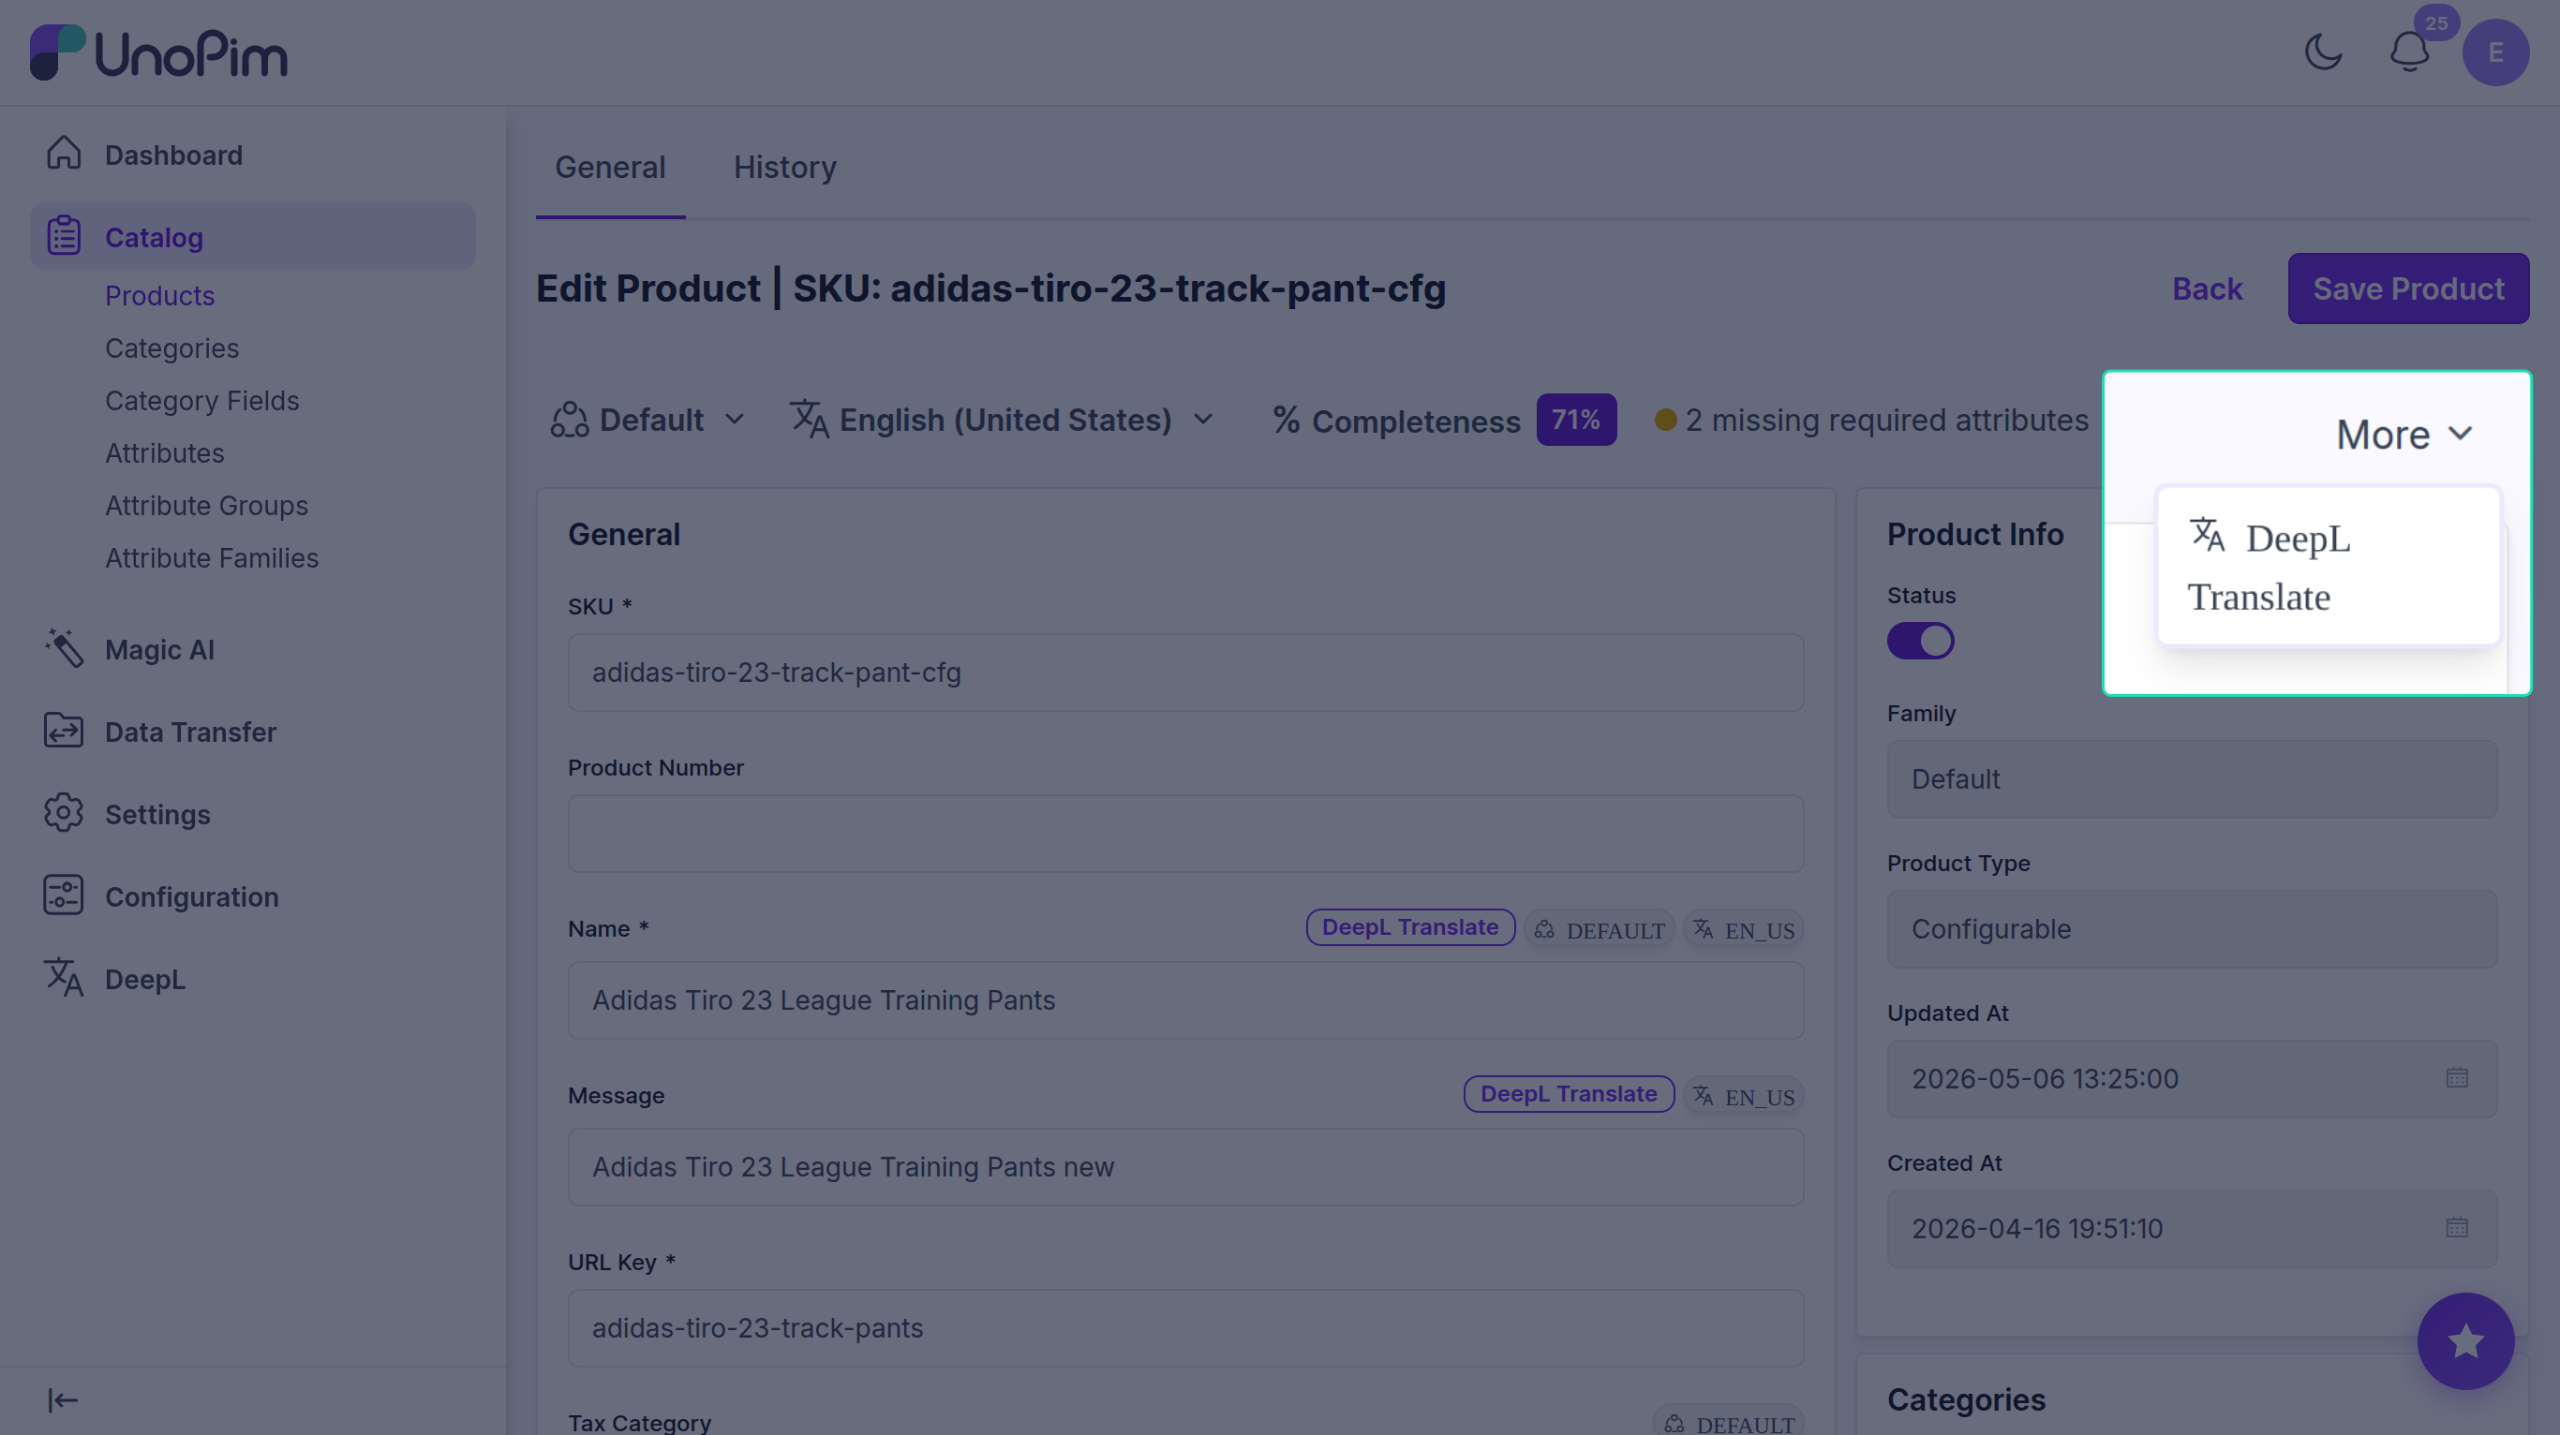Switch to the History tab
This screenshot has width=2560, height=1435.
point(785,167)
